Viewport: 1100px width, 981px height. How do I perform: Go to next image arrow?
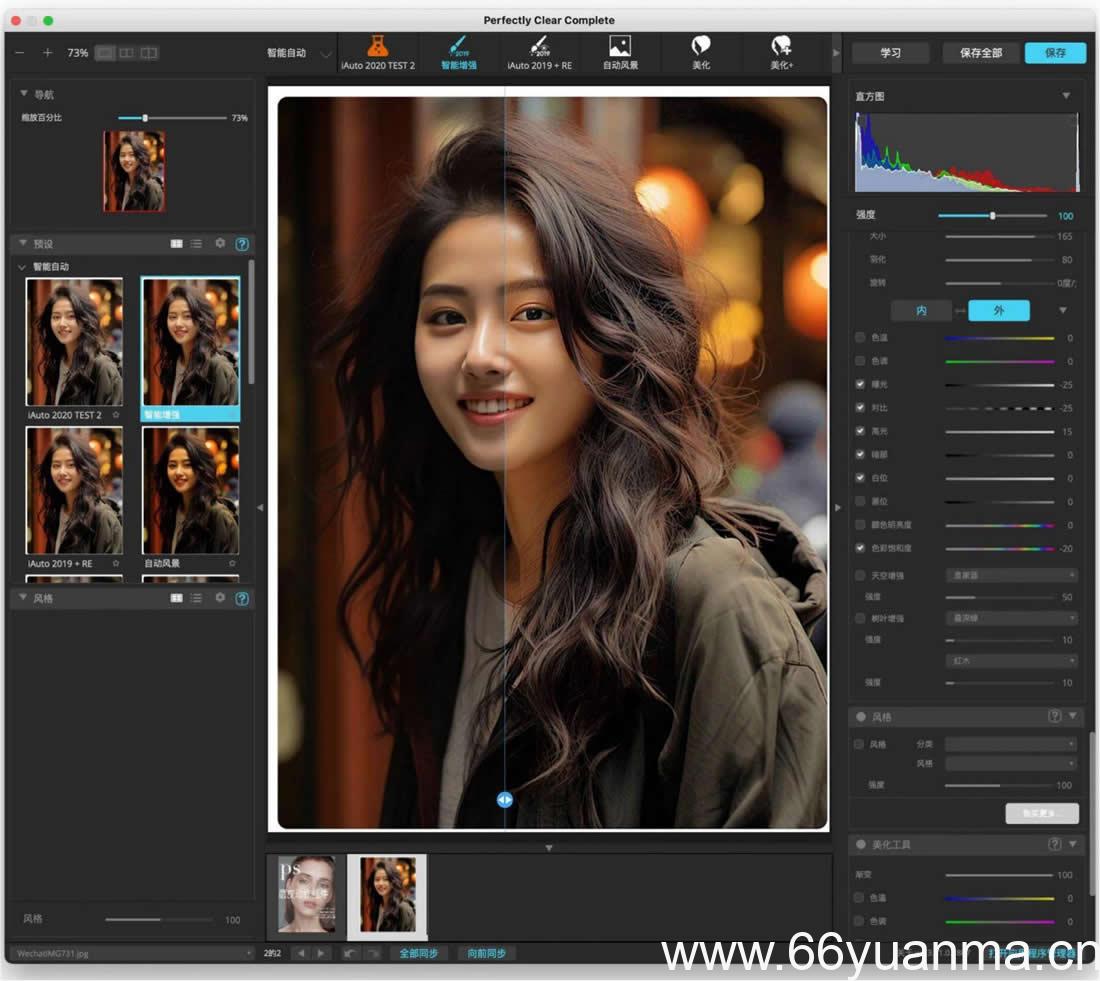coord(321,953)
